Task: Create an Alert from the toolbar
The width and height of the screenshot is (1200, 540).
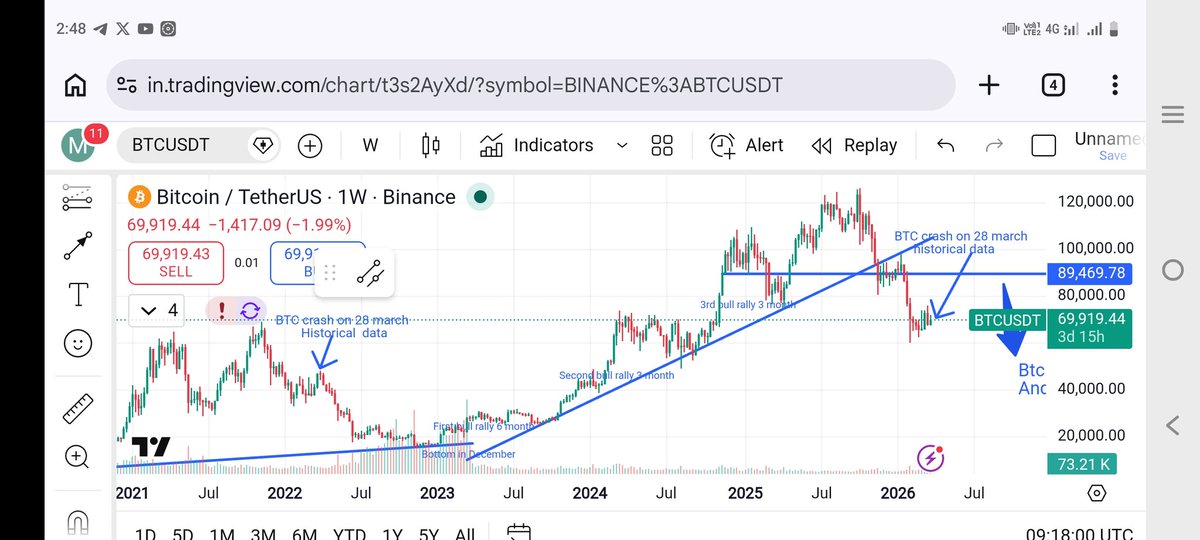Action: pyautogui.click(x=746, y=146)
